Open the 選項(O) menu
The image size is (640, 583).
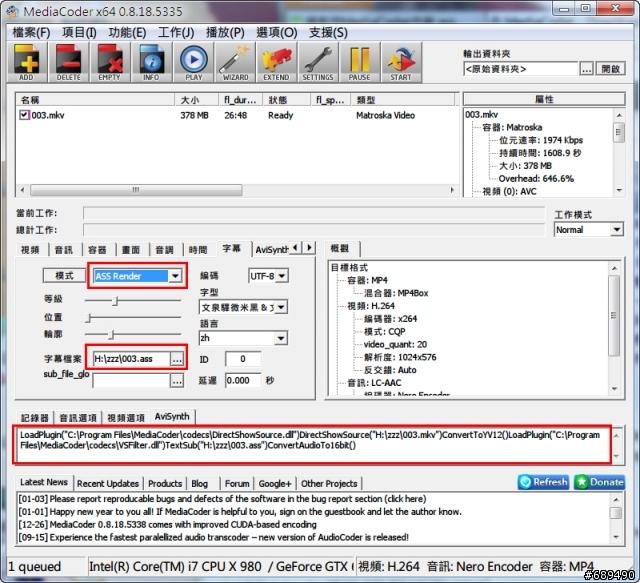tap(277, 32)
